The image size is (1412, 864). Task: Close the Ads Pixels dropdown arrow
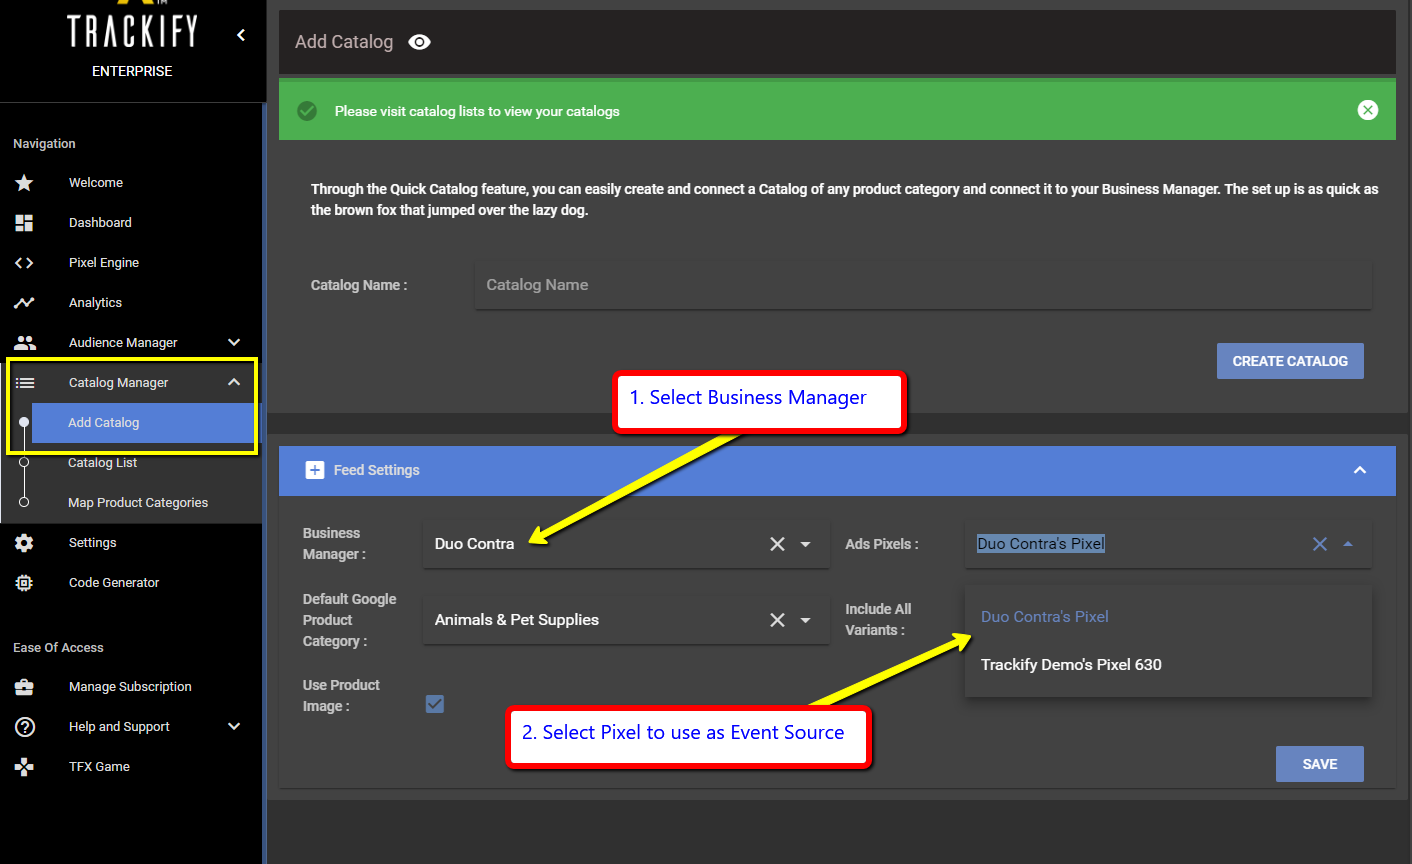[x=1348, y=544]
